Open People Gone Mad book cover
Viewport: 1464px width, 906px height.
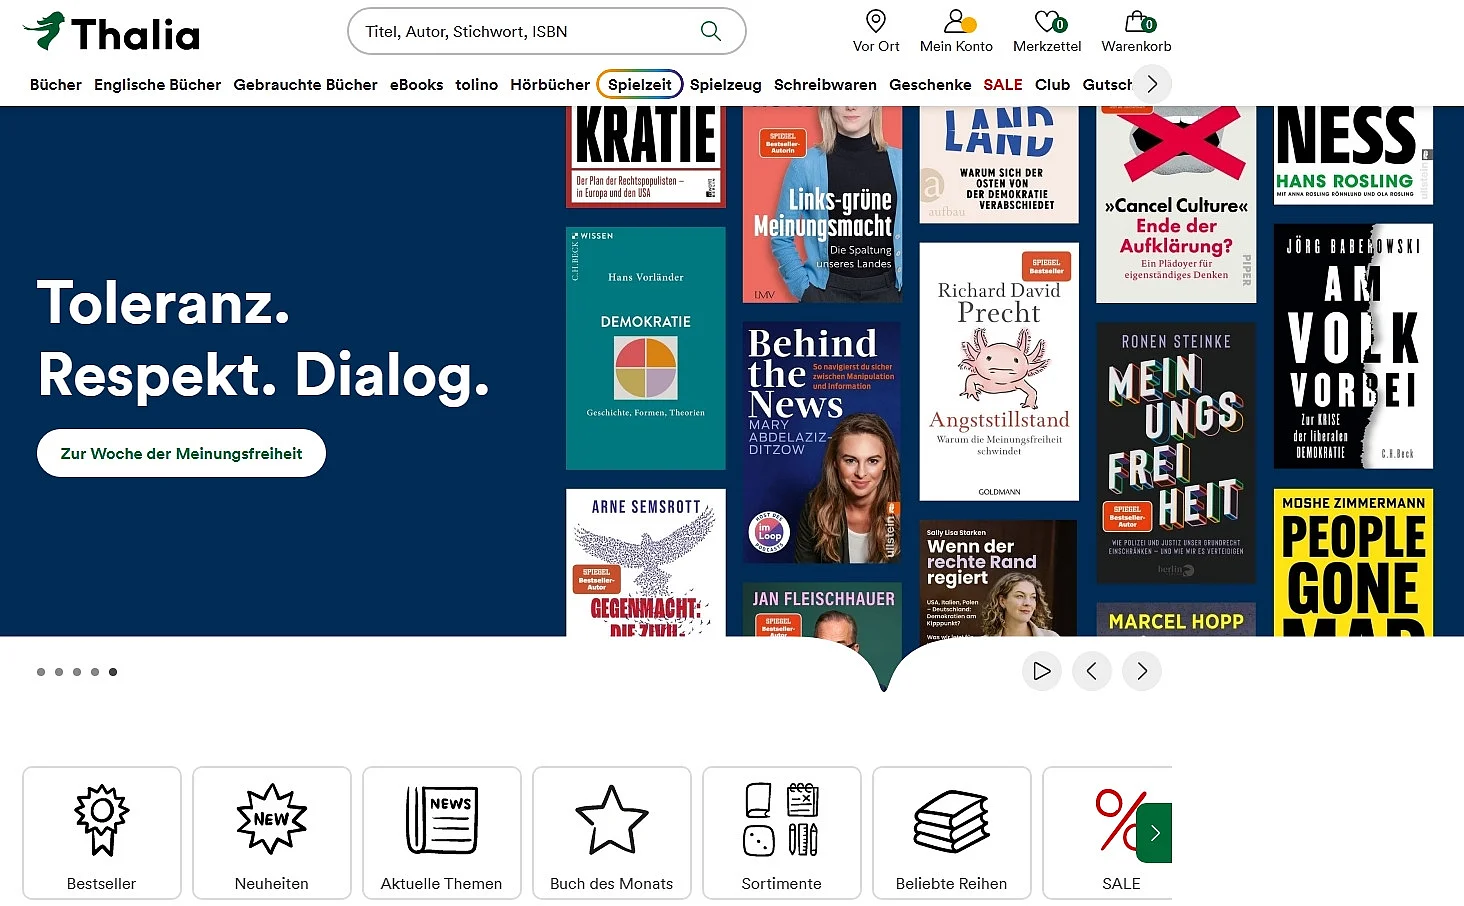click(1353, 562)
